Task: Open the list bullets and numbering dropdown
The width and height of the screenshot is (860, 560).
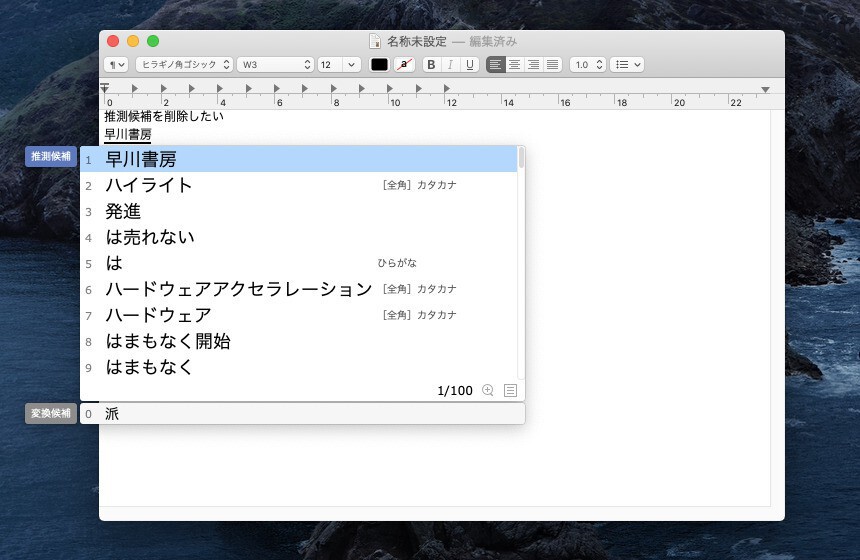Action: click(627, 64)
